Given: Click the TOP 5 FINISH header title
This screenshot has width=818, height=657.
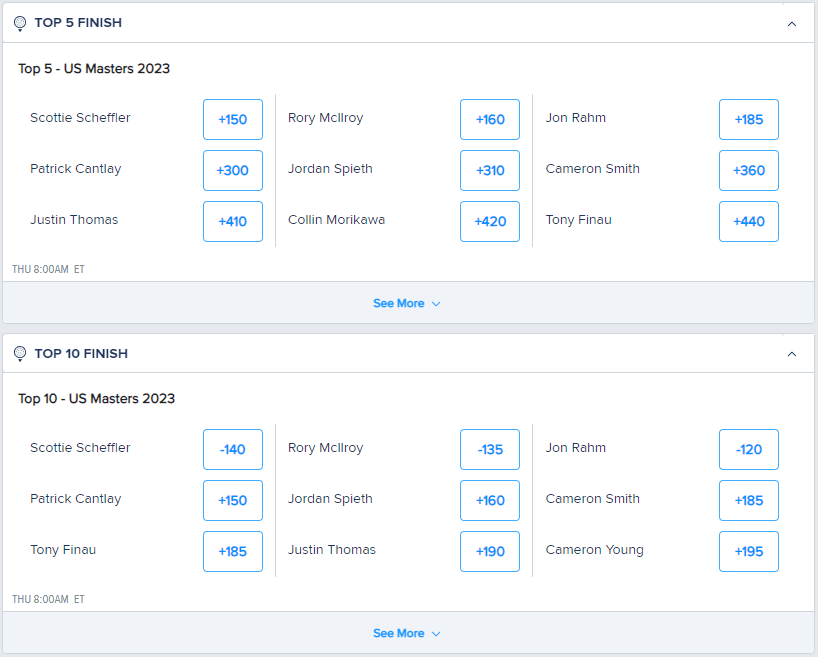Looking at the screenshot, I should (78, 23).
